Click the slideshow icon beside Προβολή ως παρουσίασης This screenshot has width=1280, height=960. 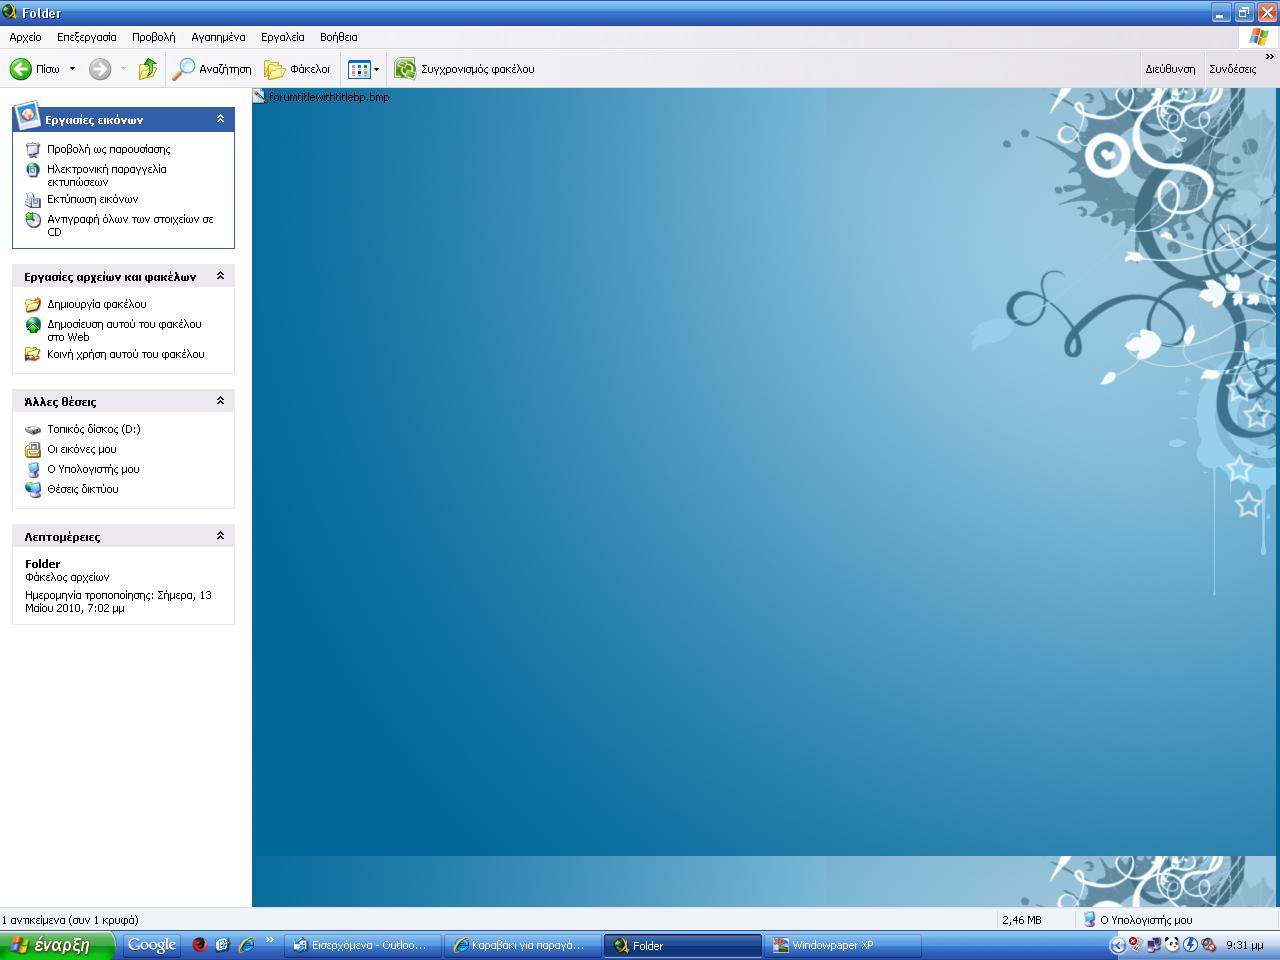tap(33, 149)
